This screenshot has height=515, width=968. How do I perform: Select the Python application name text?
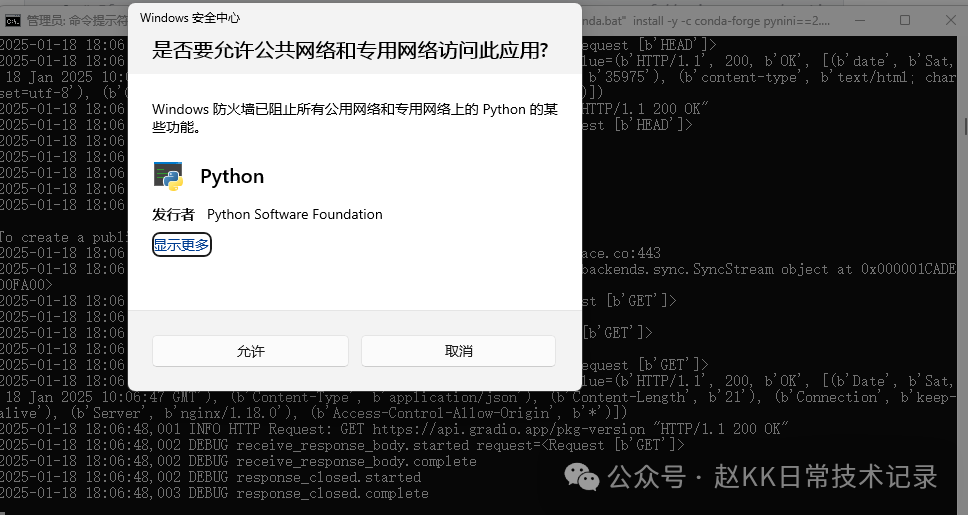pyautogui.click(x=232, y=177)
